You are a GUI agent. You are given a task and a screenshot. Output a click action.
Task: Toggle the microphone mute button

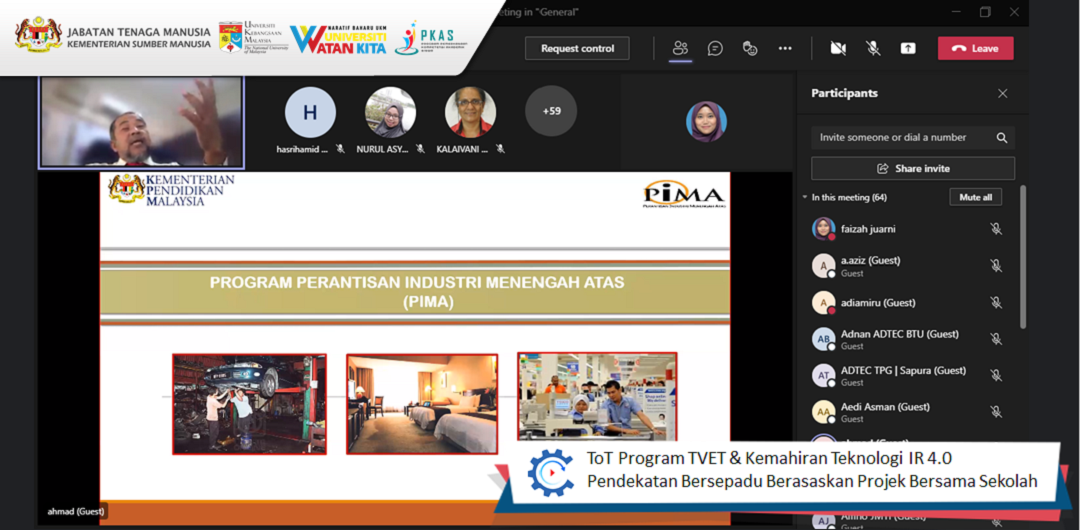(x=873, y=48)
